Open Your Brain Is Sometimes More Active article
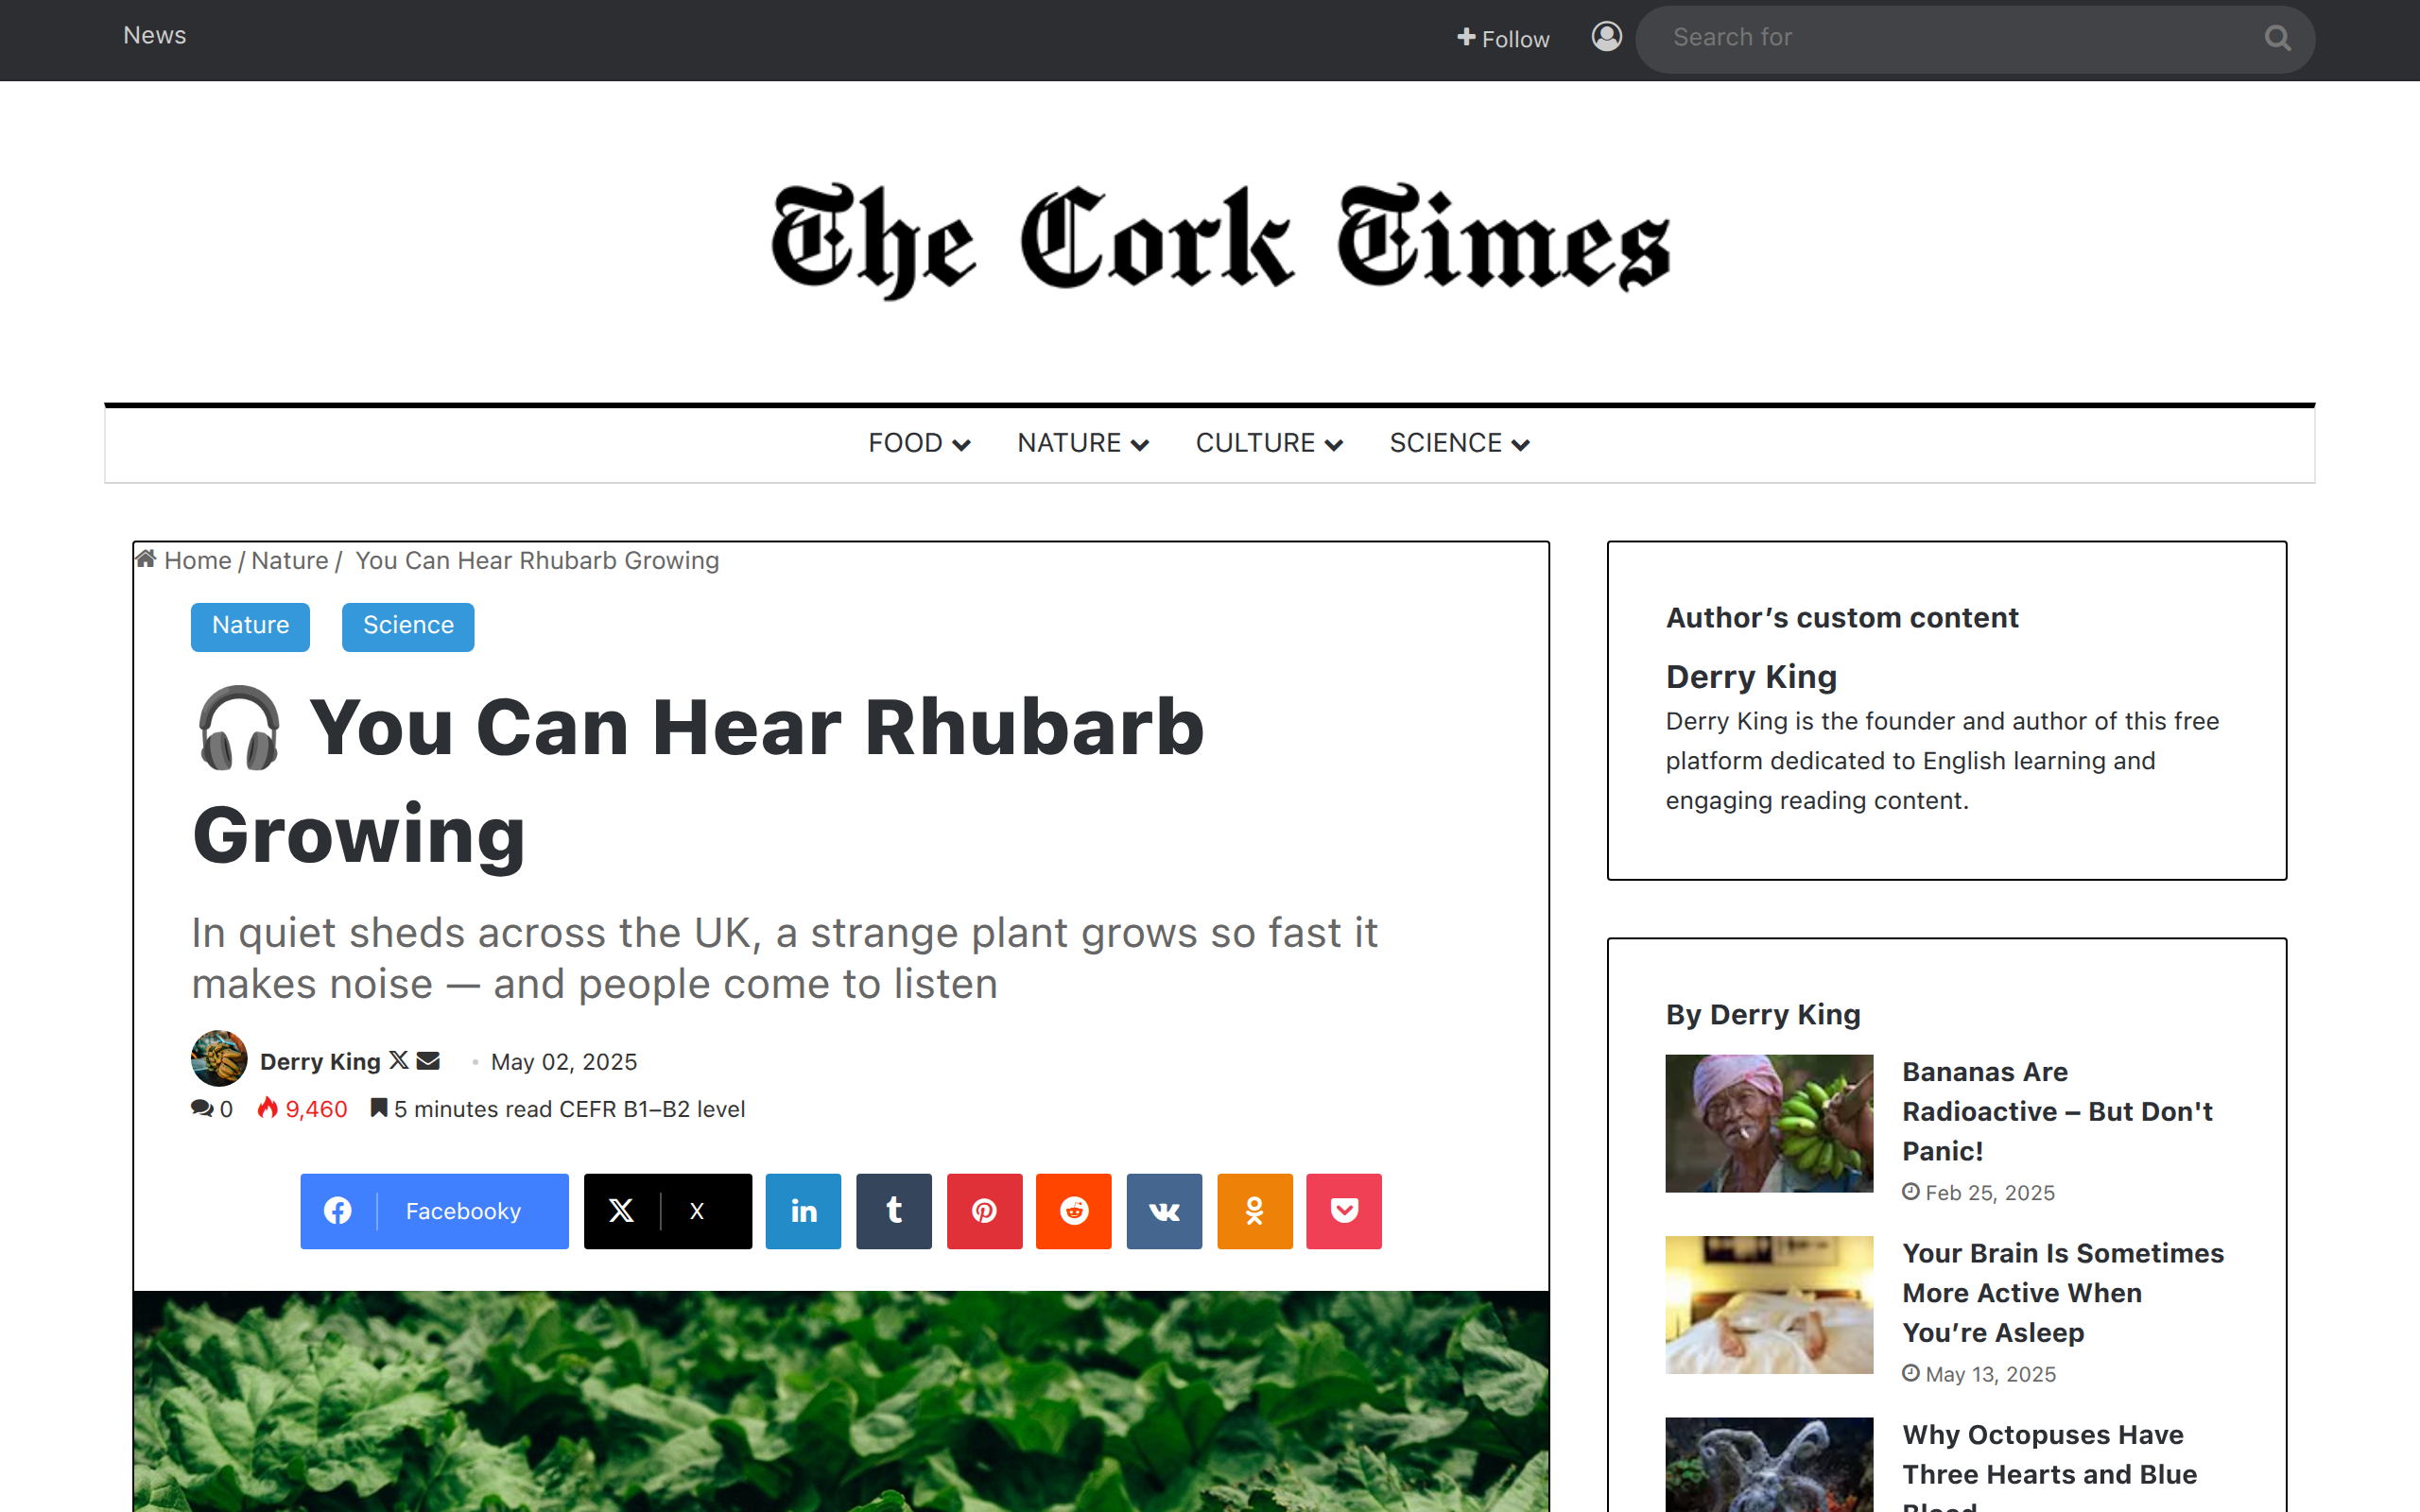Viewport: 2420px width, 1512px height. pyautogui.click(x=2063, y=1292)
